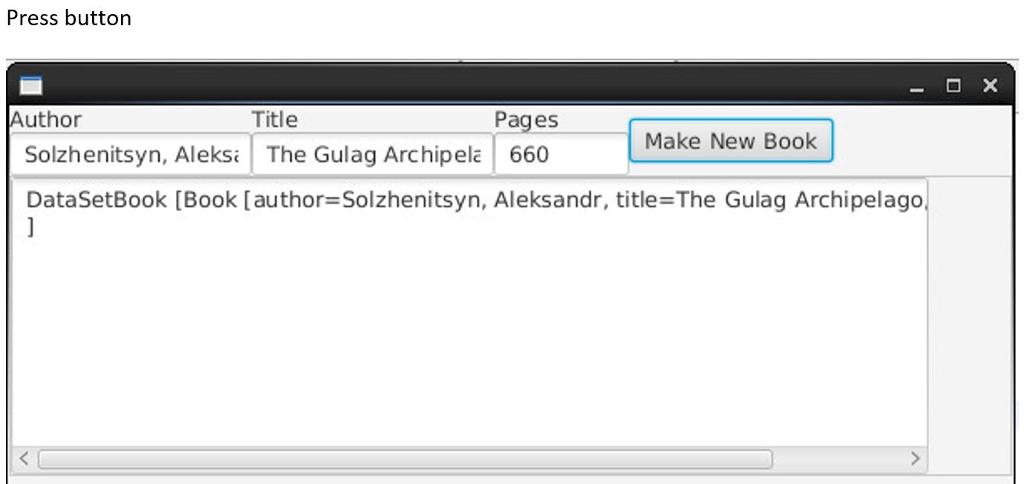
Task: Click the scrollbar track right of the thumb
Action: [839, 459]
